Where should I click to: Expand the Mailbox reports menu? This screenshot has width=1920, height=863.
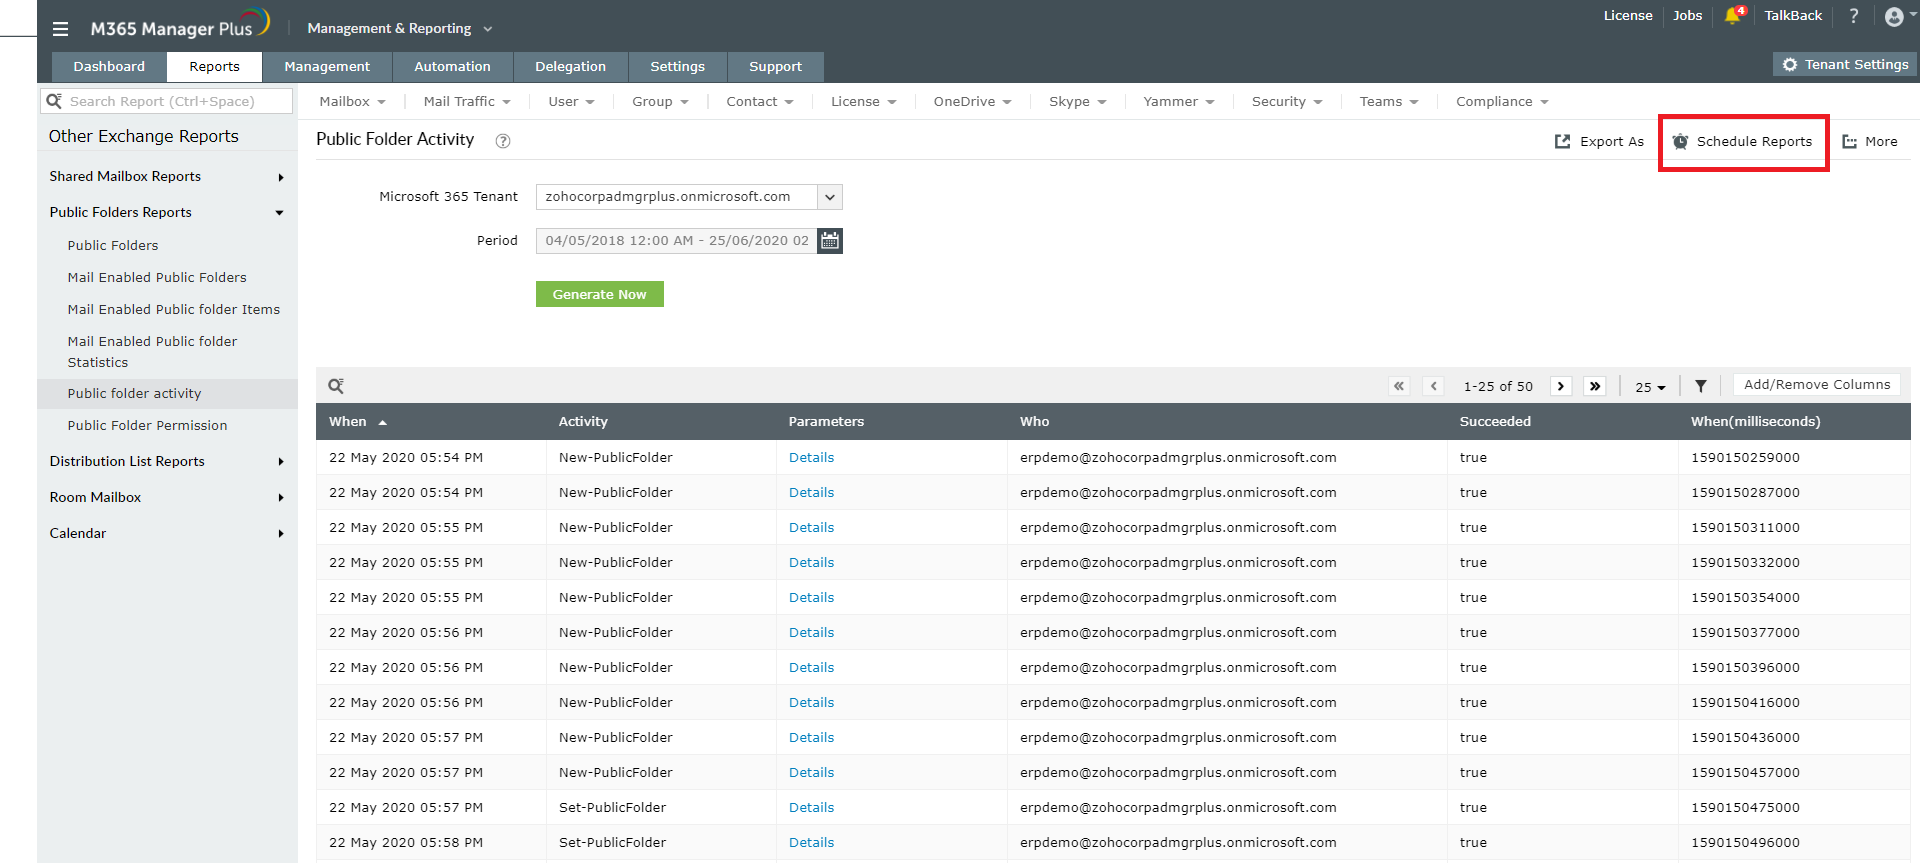[352, 102]
